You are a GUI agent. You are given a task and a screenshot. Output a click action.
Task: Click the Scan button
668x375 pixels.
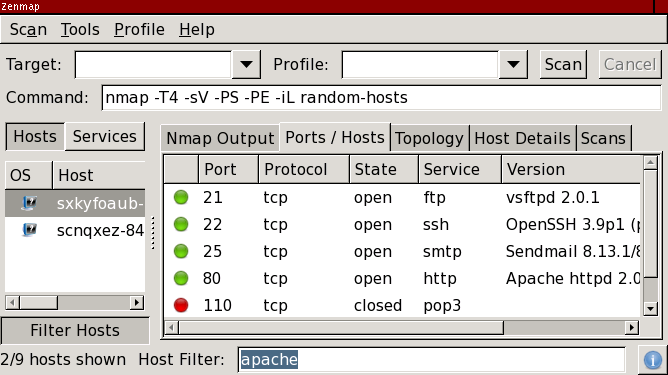563,64
